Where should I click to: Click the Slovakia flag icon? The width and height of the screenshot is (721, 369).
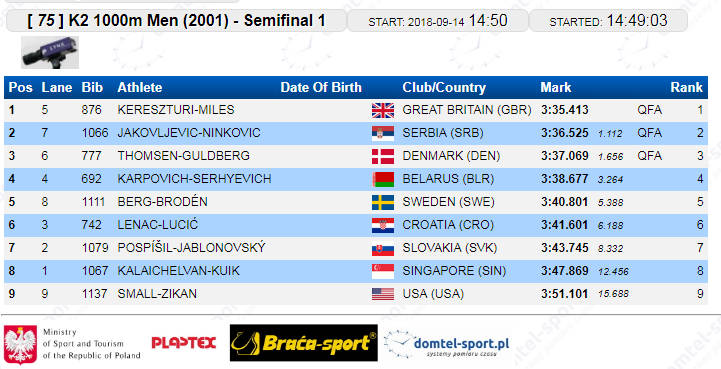383,248
